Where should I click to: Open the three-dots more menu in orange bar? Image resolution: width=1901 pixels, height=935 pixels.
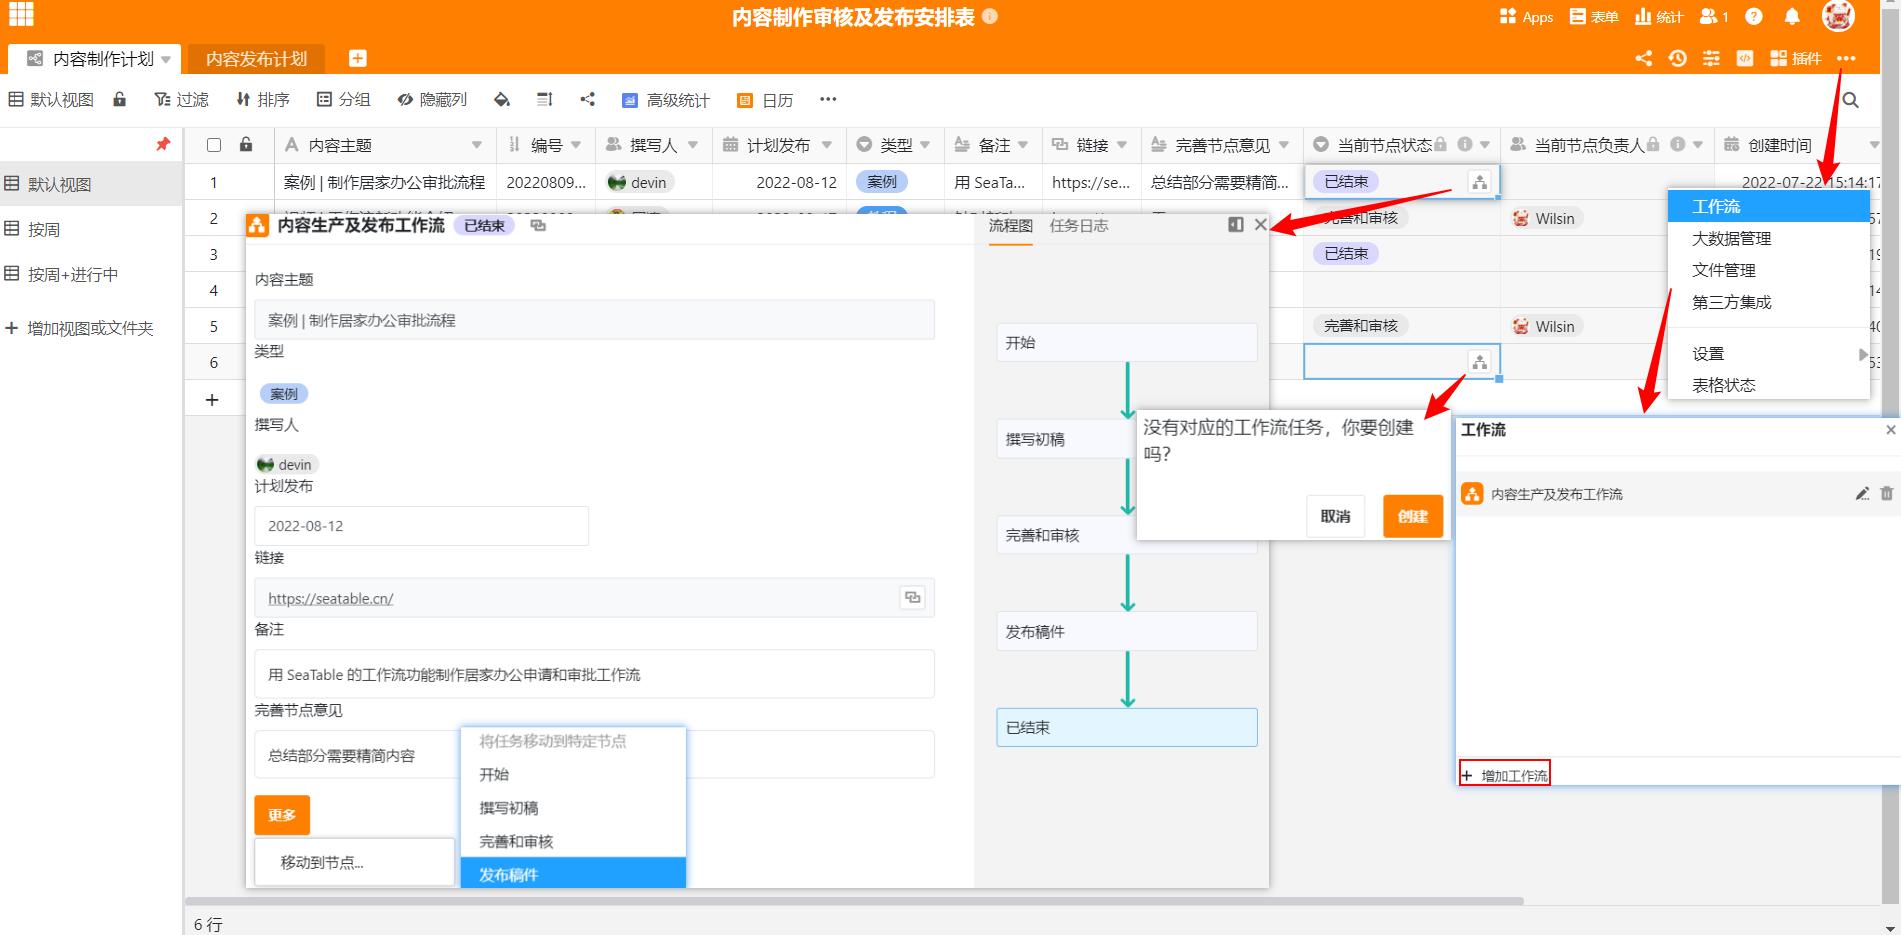(x=1846, y=58)
